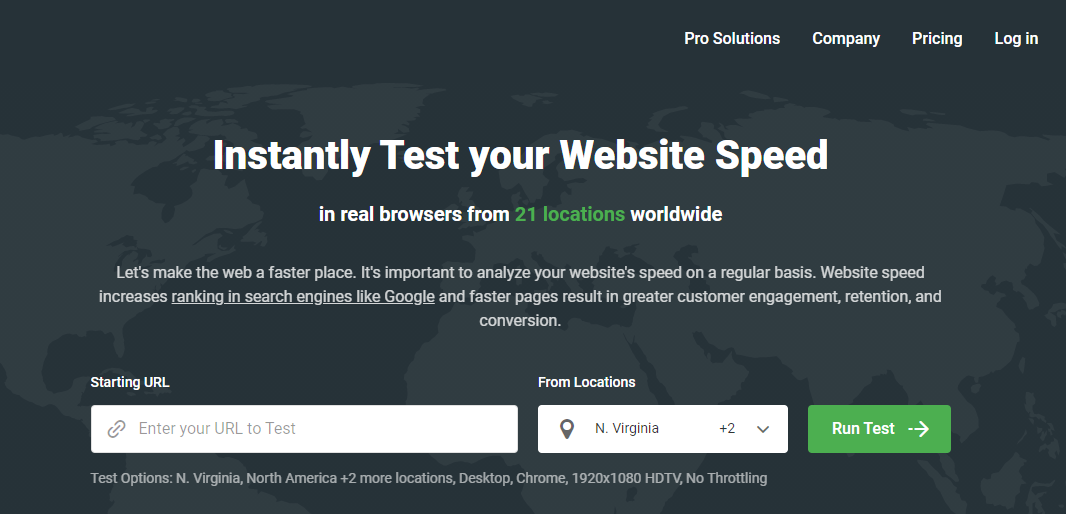This screenshot has height=514, width=1066.
Task: Expand the locations dropdown chevron
Action: (x=763, y=429)
